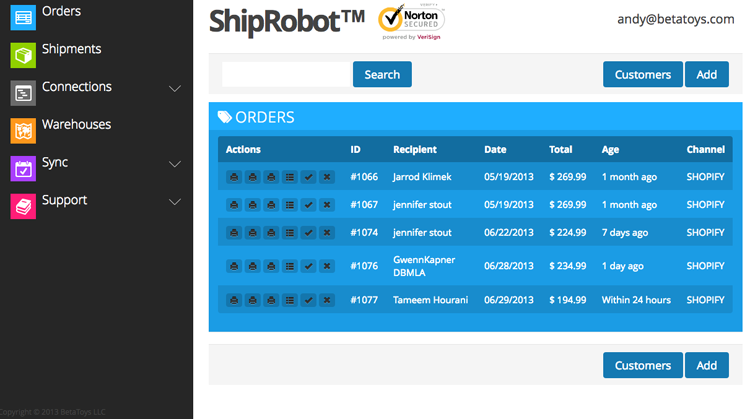
Task: Click order ID #1074
Action: click(x=364, y=232)
